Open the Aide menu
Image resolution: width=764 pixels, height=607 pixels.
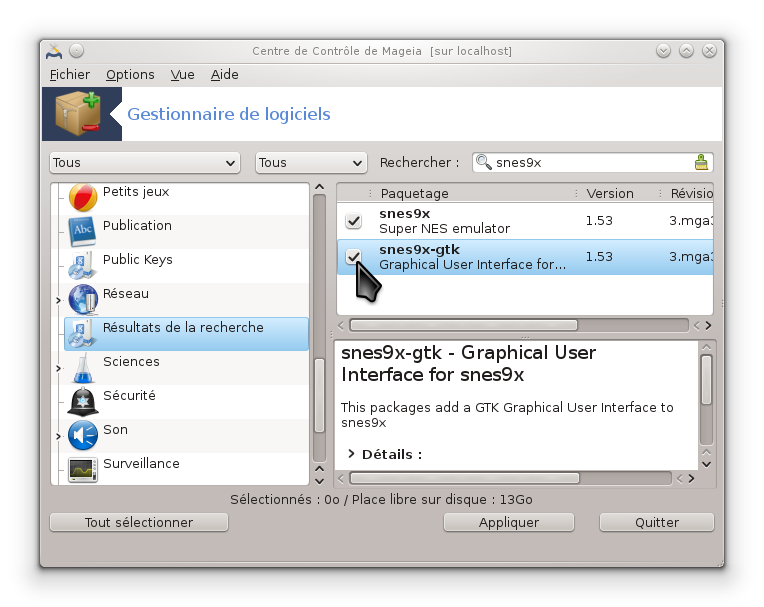pyautogui.click(x=225, y=75)
